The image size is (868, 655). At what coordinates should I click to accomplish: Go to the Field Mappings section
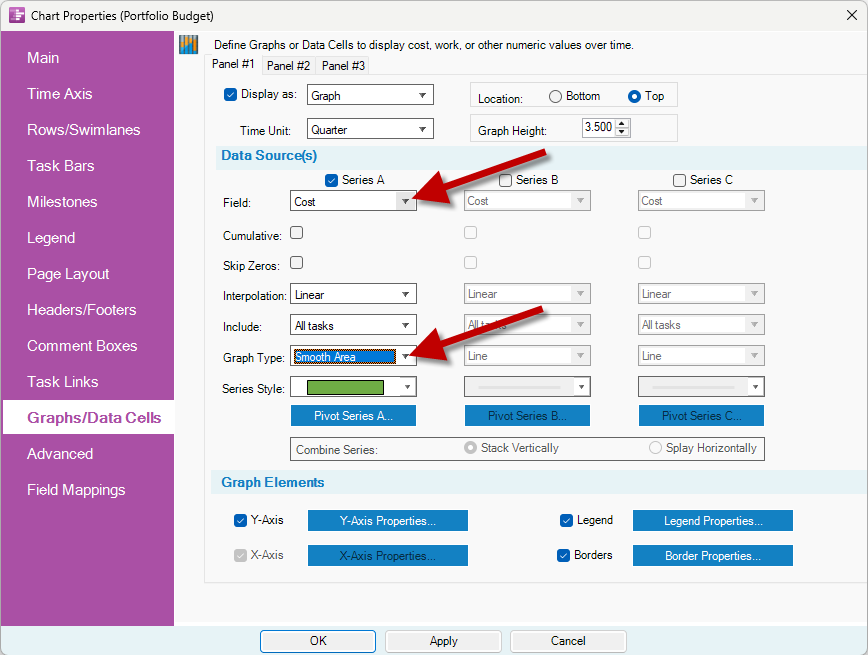click(x=76, y=490)
